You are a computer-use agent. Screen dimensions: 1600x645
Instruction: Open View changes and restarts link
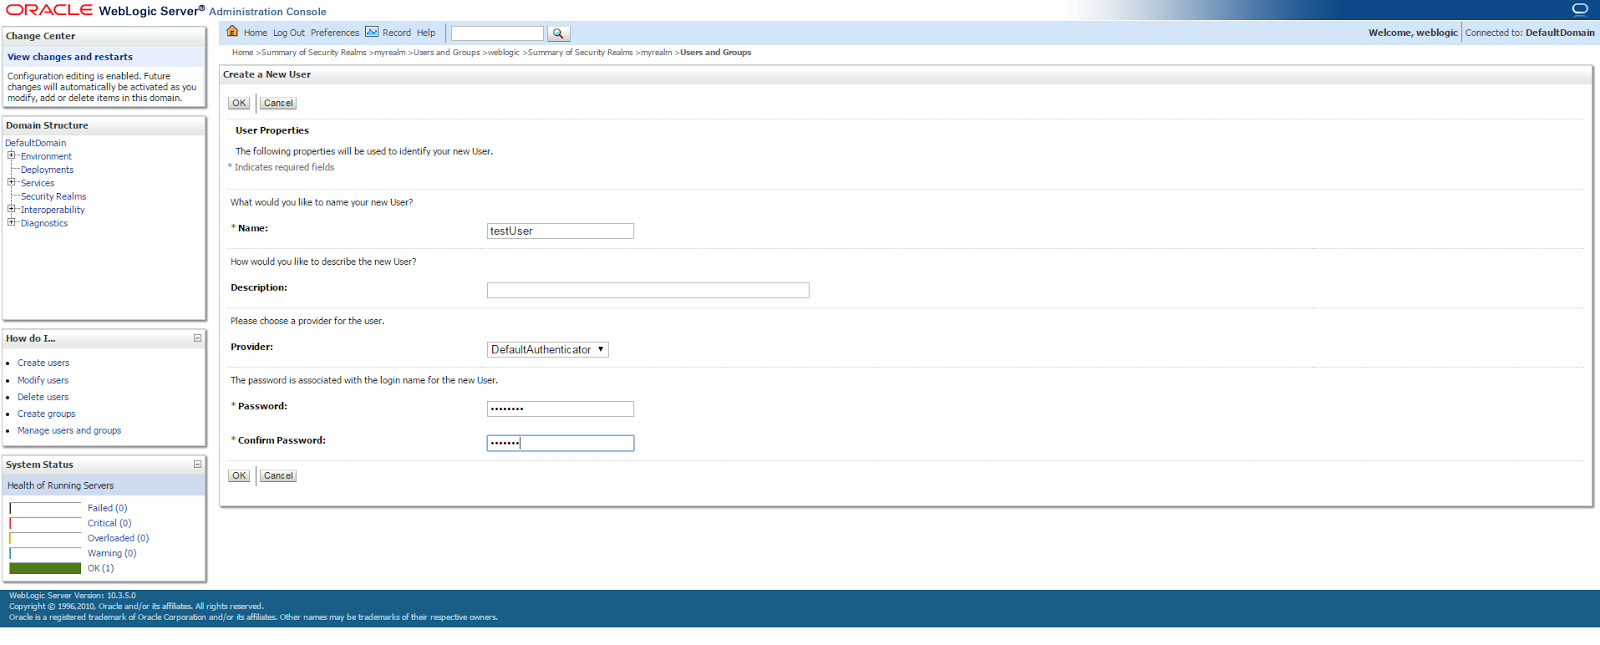tap(70, 57)
